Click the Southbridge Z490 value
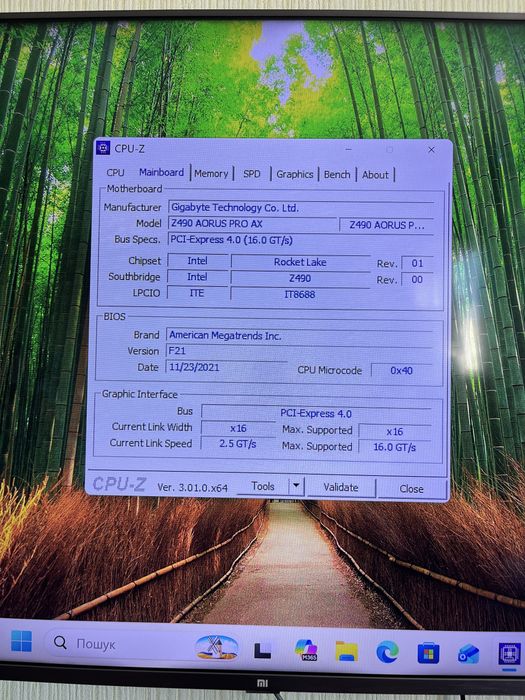The height and width of the screenshot is (700, 525). (300, 278)
